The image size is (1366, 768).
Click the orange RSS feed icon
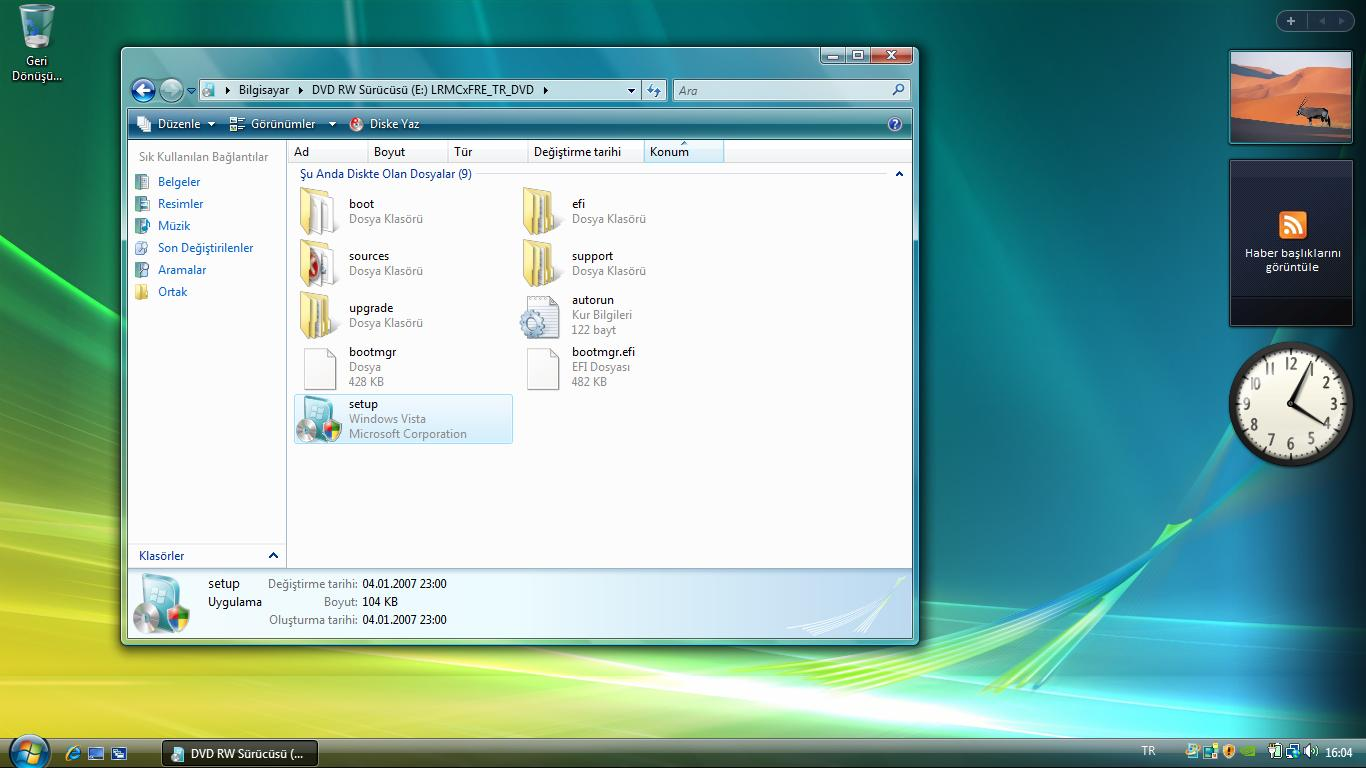(x=1292, y=225)
